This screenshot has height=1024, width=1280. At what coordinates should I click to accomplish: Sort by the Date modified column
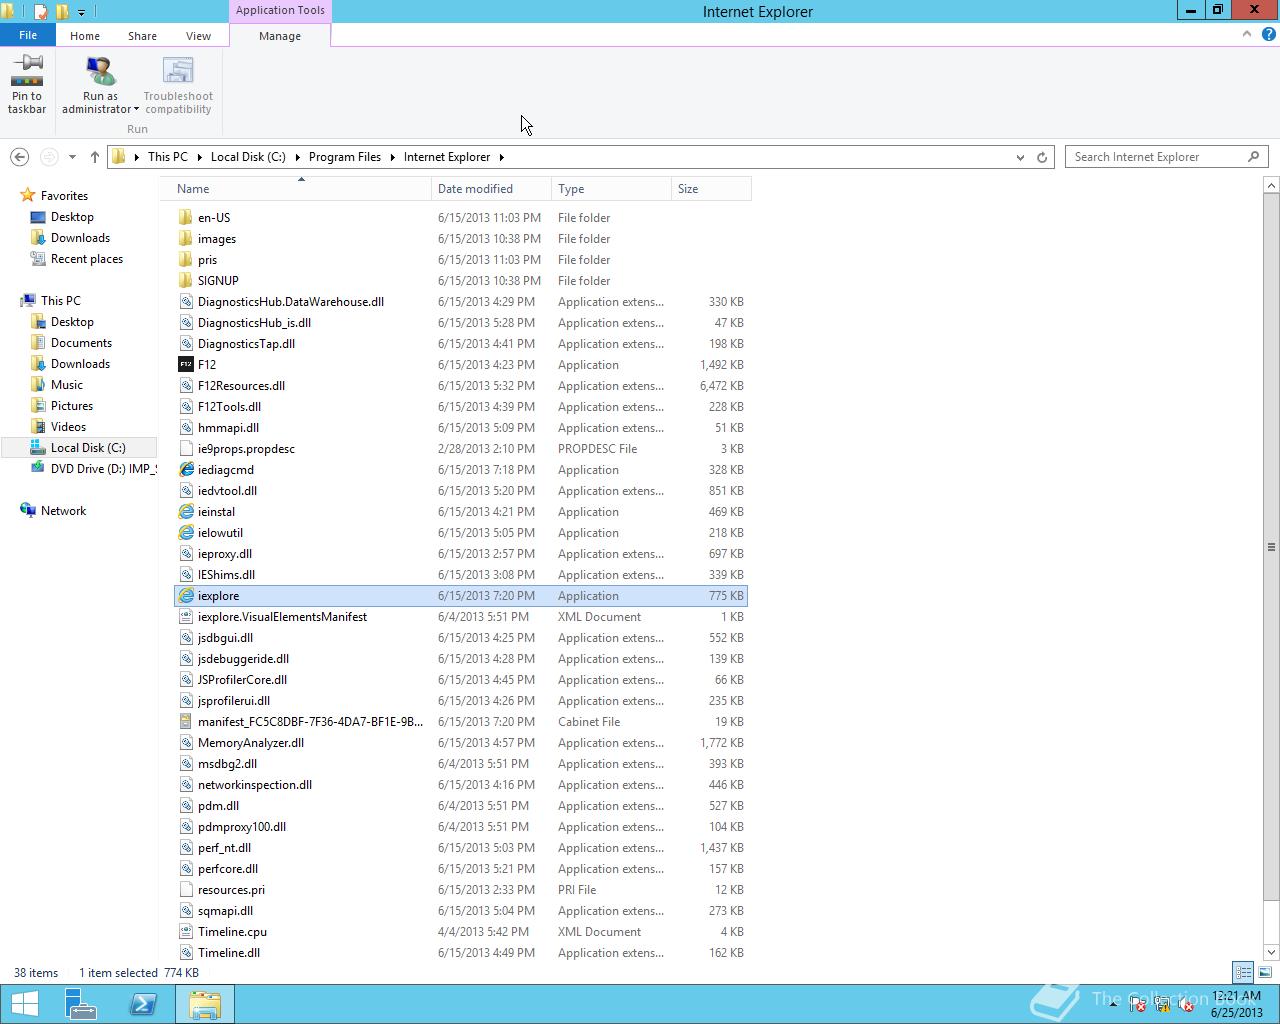coord(491,189)
